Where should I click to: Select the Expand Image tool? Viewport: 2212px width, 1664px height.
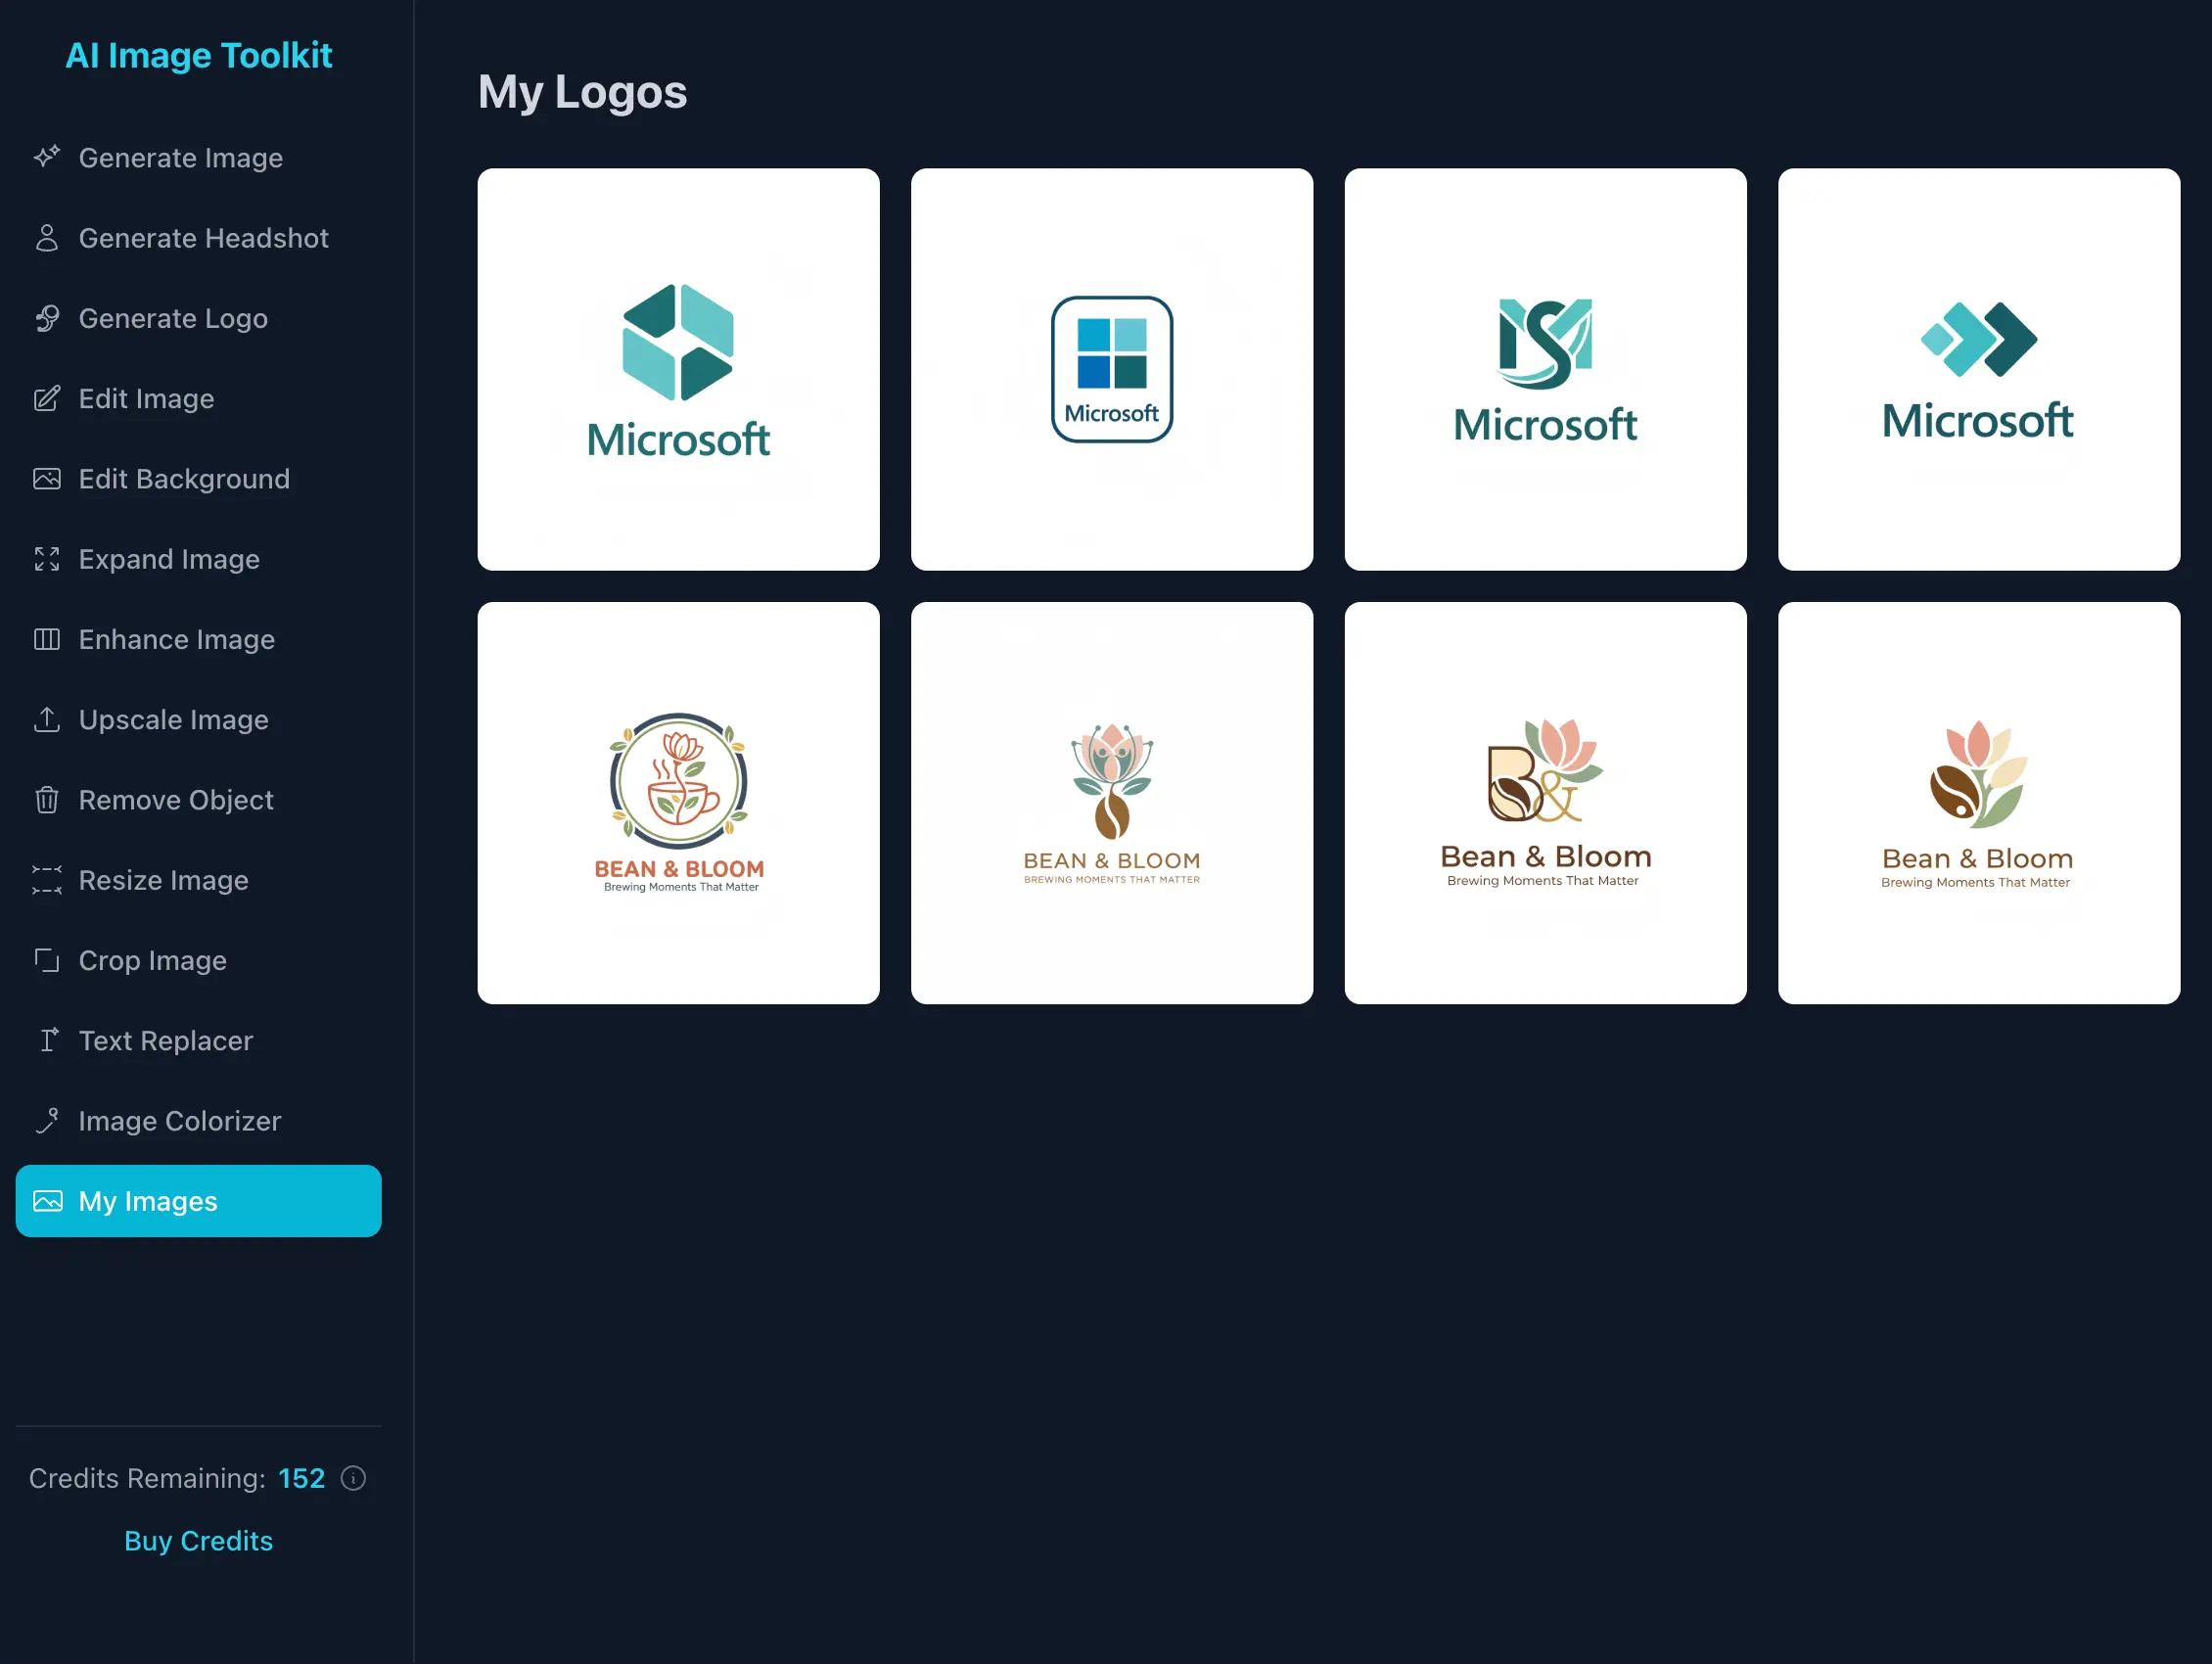[x=168, y=559]
